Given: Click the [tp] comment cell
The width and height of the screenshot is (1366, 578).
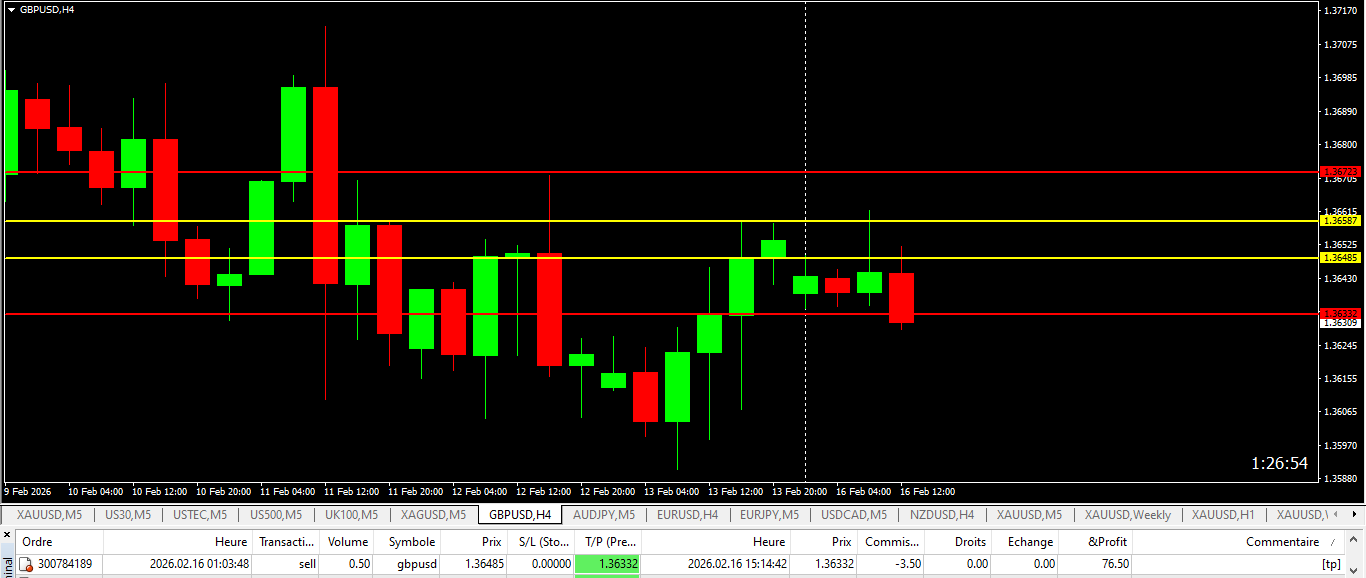Looking at the screenshot, I should click(1331, 564).
